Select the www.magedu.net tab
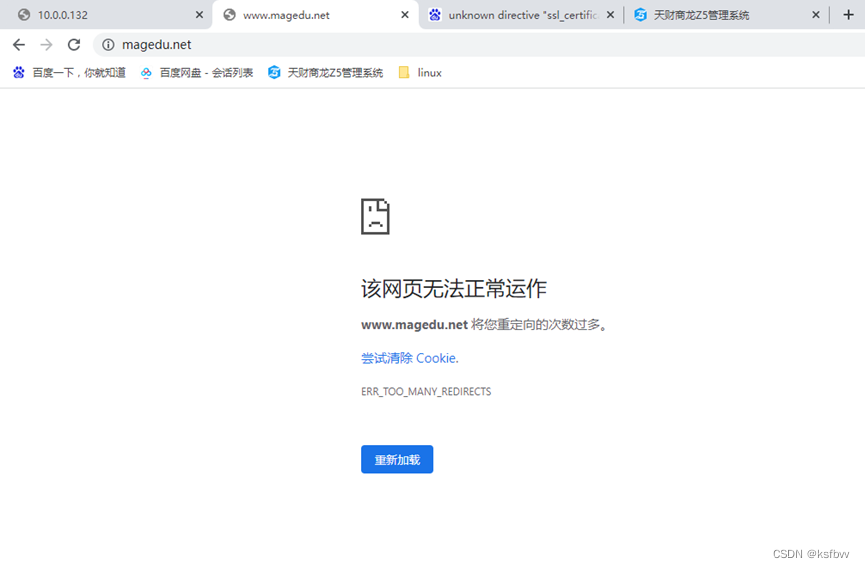The image size is (865, 568). coord(314,15)
